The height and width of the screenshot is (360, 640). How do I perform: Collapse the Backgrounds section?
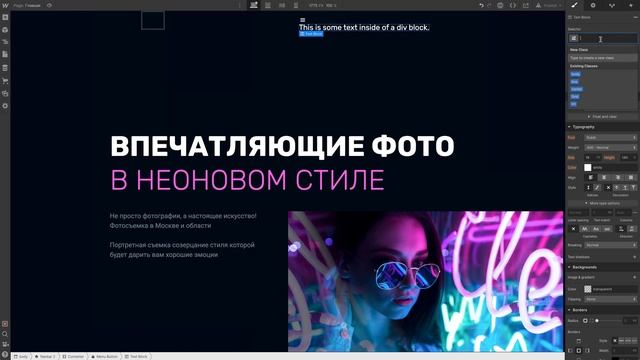coord(584,267)
